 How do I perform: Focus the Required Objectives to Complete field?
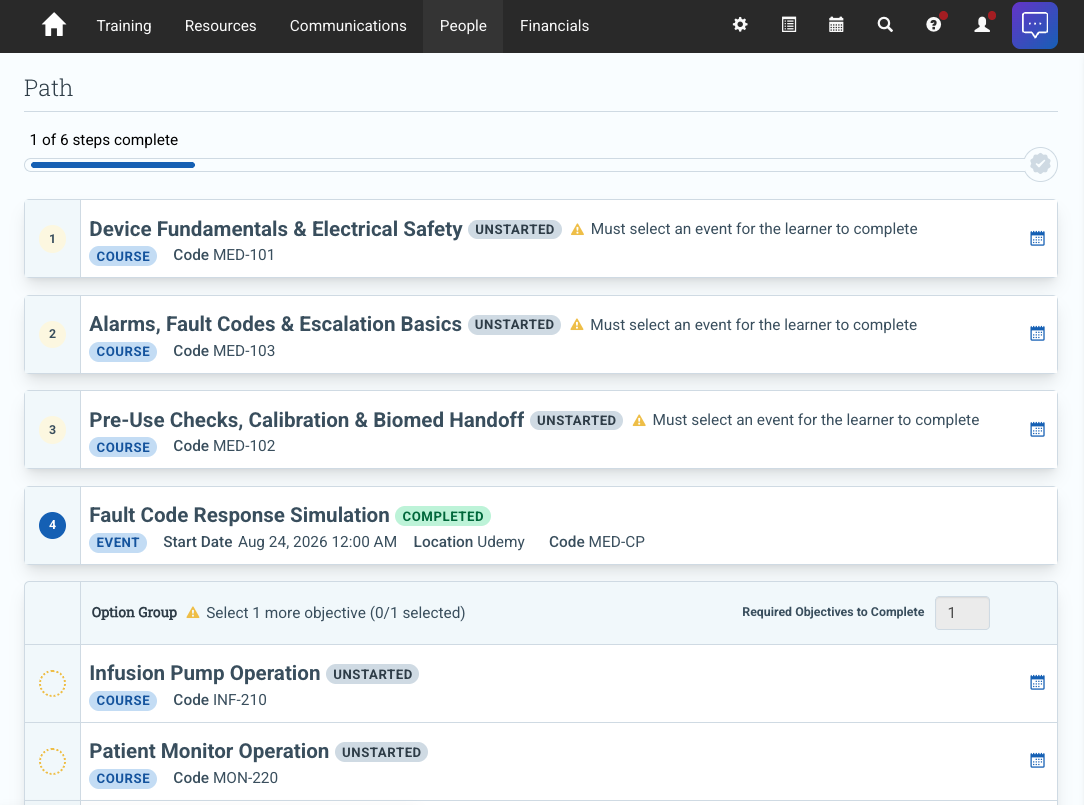pos(962,613)
